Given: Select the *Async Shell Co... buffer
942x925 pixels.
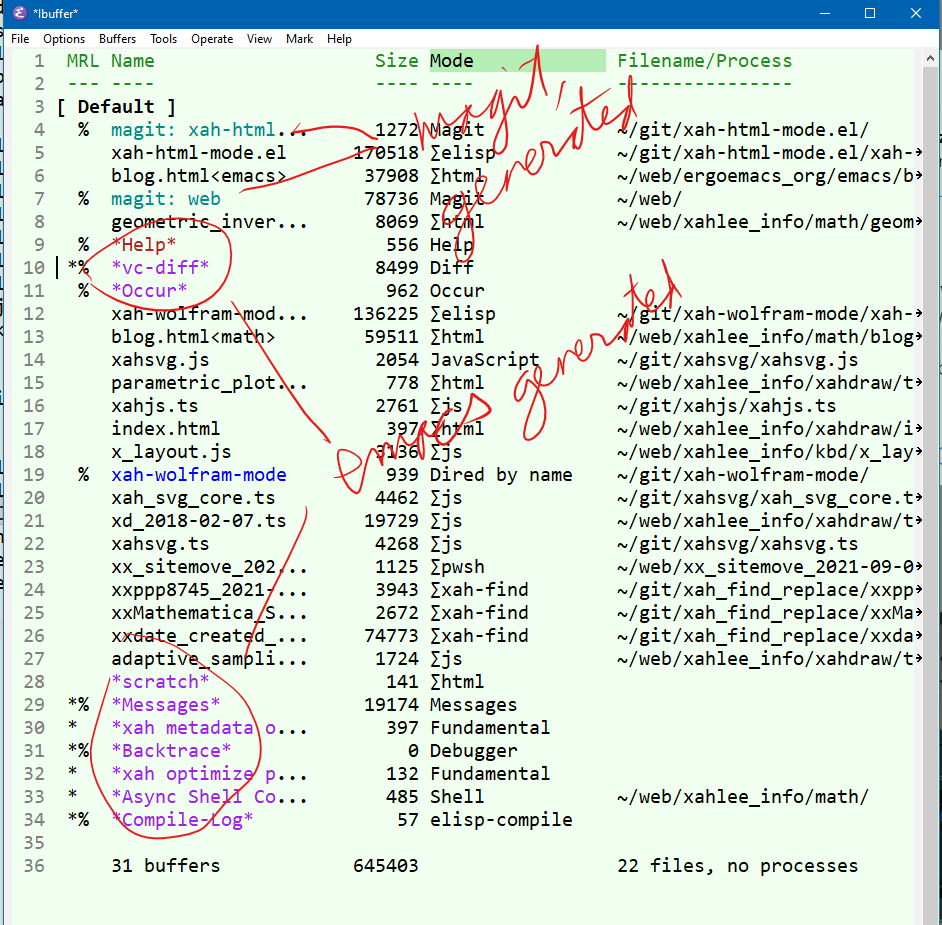Looking at the screenshot, I should point(209,797).
